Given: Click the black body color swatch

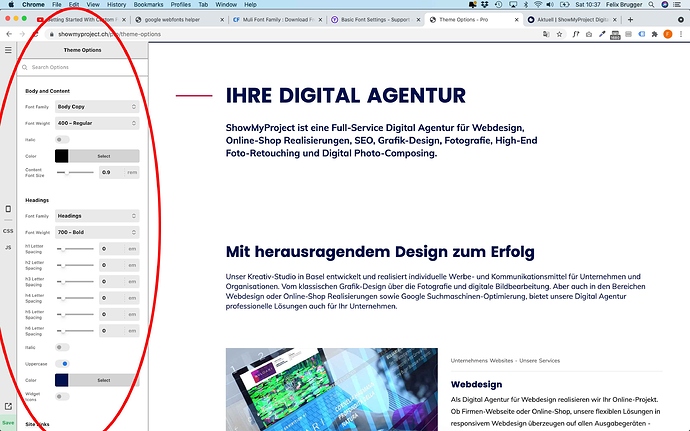Looking at the screenshot, I should [x=61, y=156].
